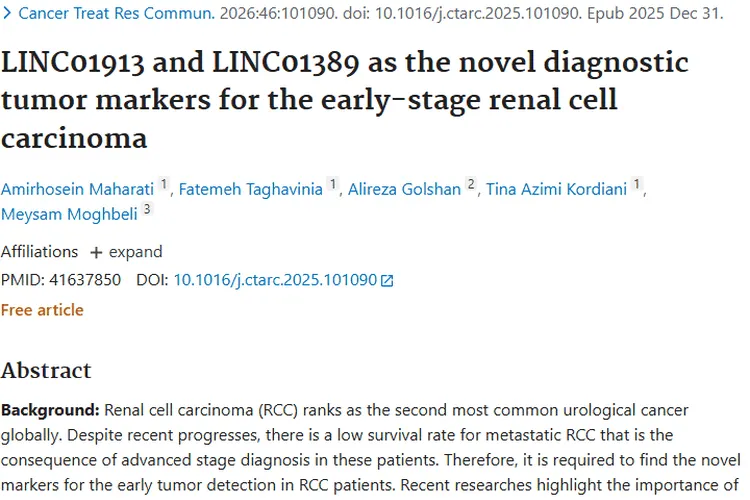This screenshot has width=750, height=500.
Task: Click the journal dropdown chevron at top left
Action: pyautogui.click(x=9, y=15)
